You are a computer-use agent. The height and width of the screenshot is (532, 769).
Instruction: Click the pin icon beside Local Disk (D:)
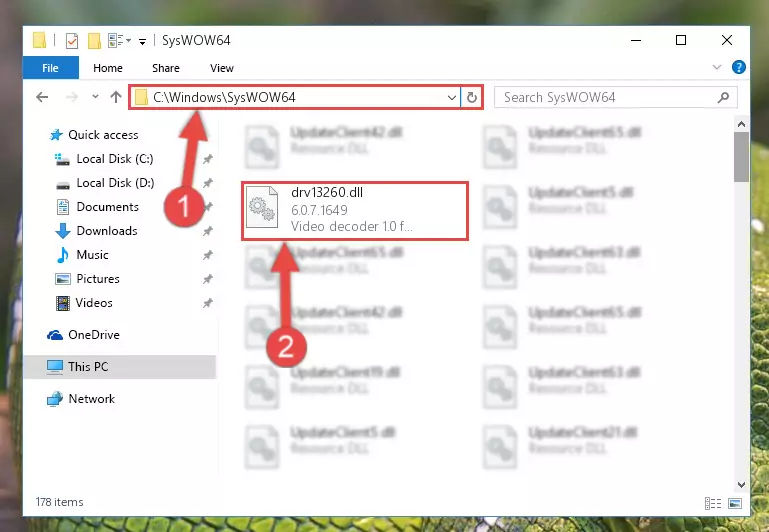(207, 183)
